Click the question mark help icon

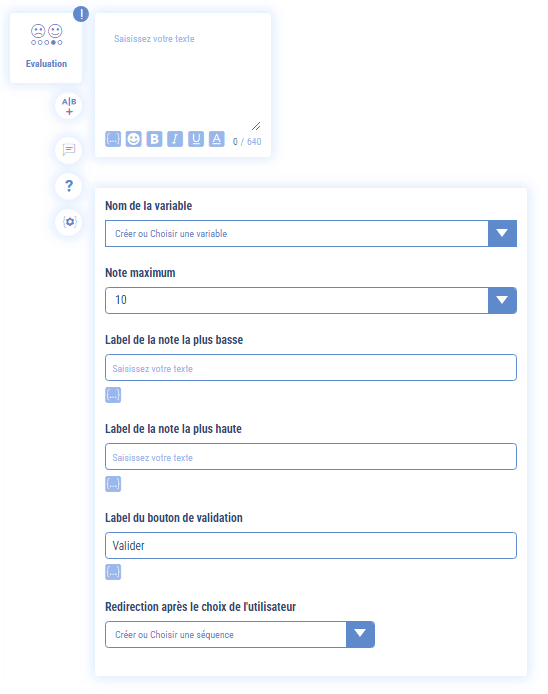(69, 186)
